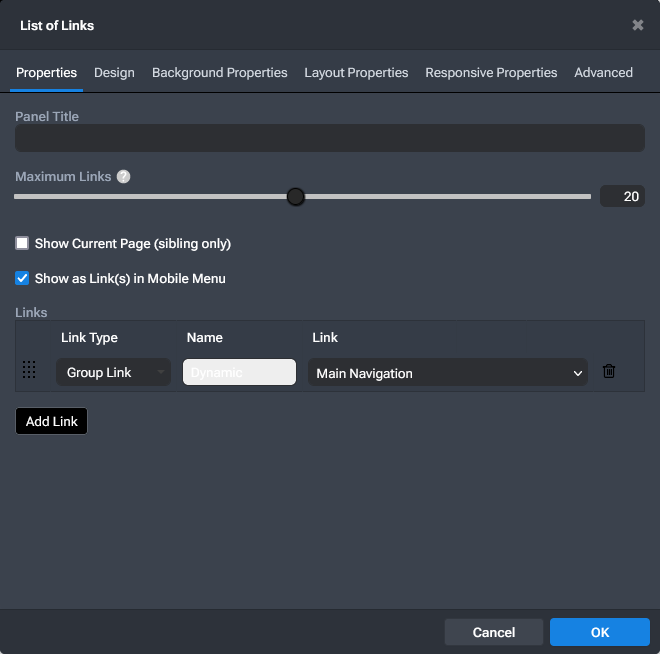Open the Responsive Properties tab
660x654 pixels.
(x=491, y=73)
